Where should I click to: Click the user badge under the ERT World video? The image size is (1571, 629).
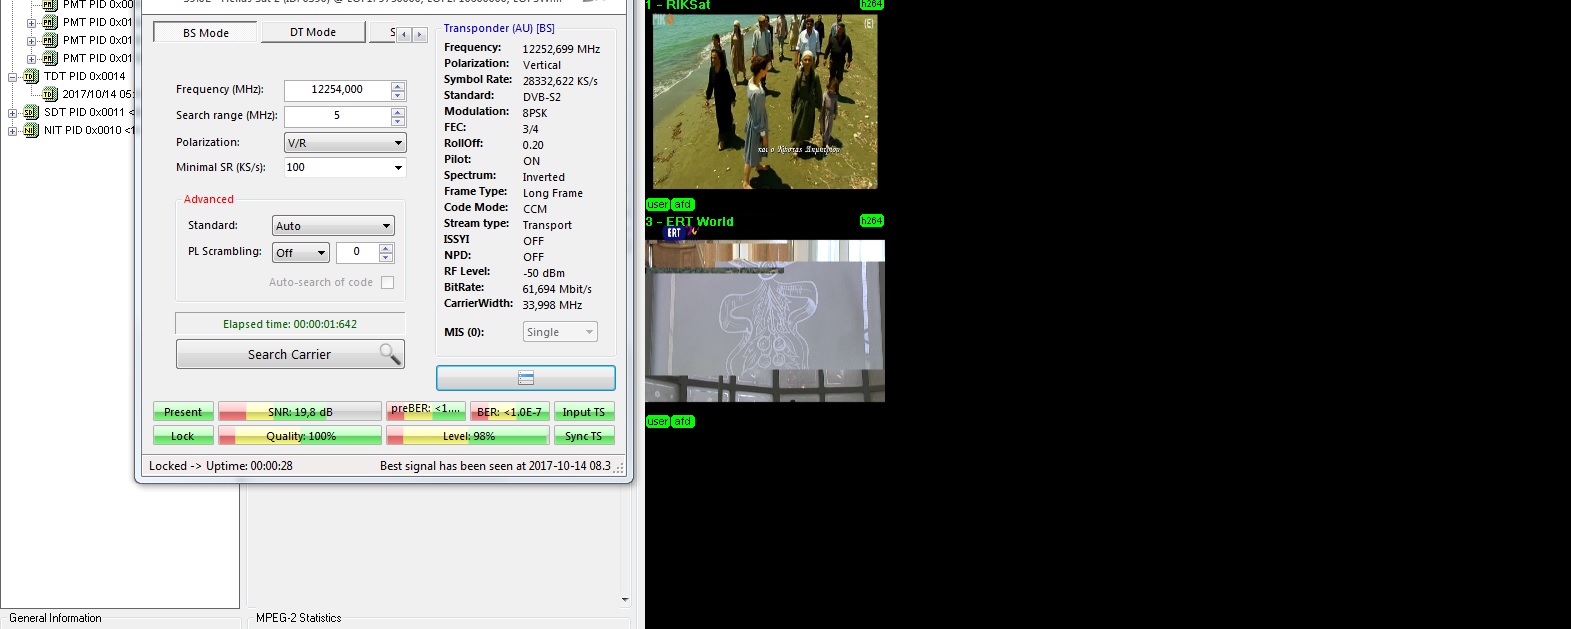click(658, 422)
